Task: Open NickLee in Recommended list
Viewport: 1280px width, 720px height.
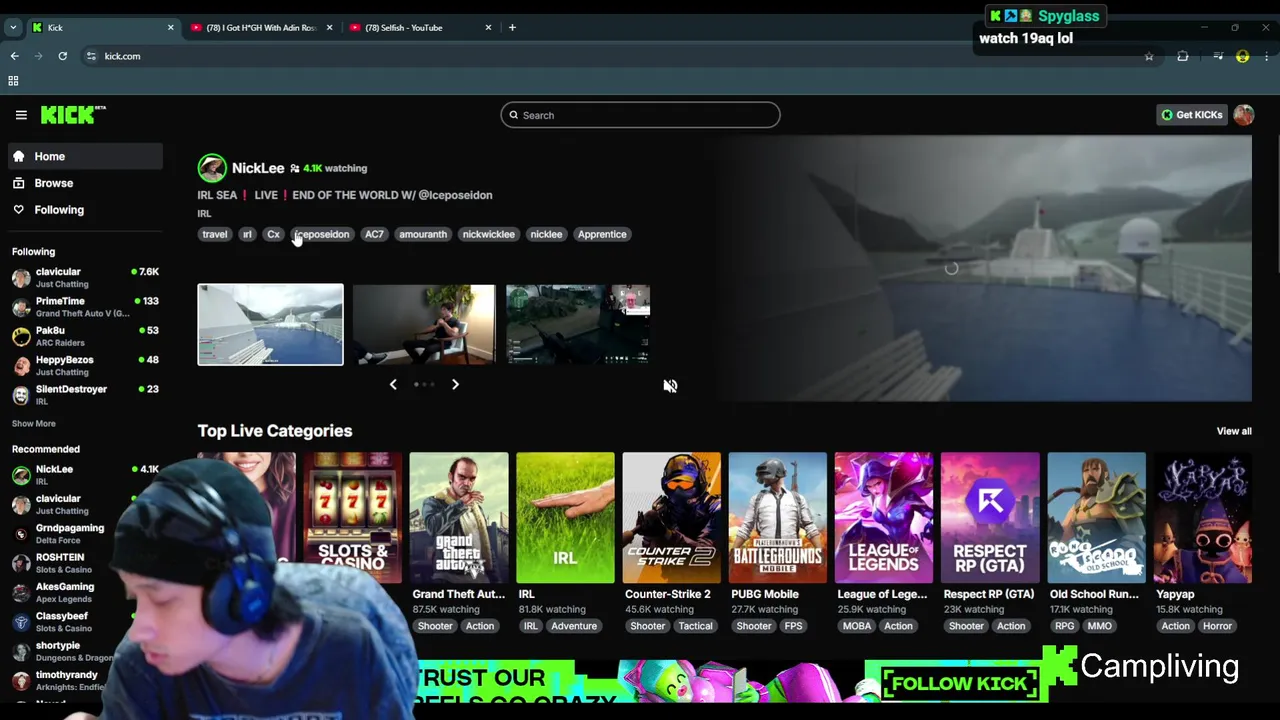Action: [85, 475]
